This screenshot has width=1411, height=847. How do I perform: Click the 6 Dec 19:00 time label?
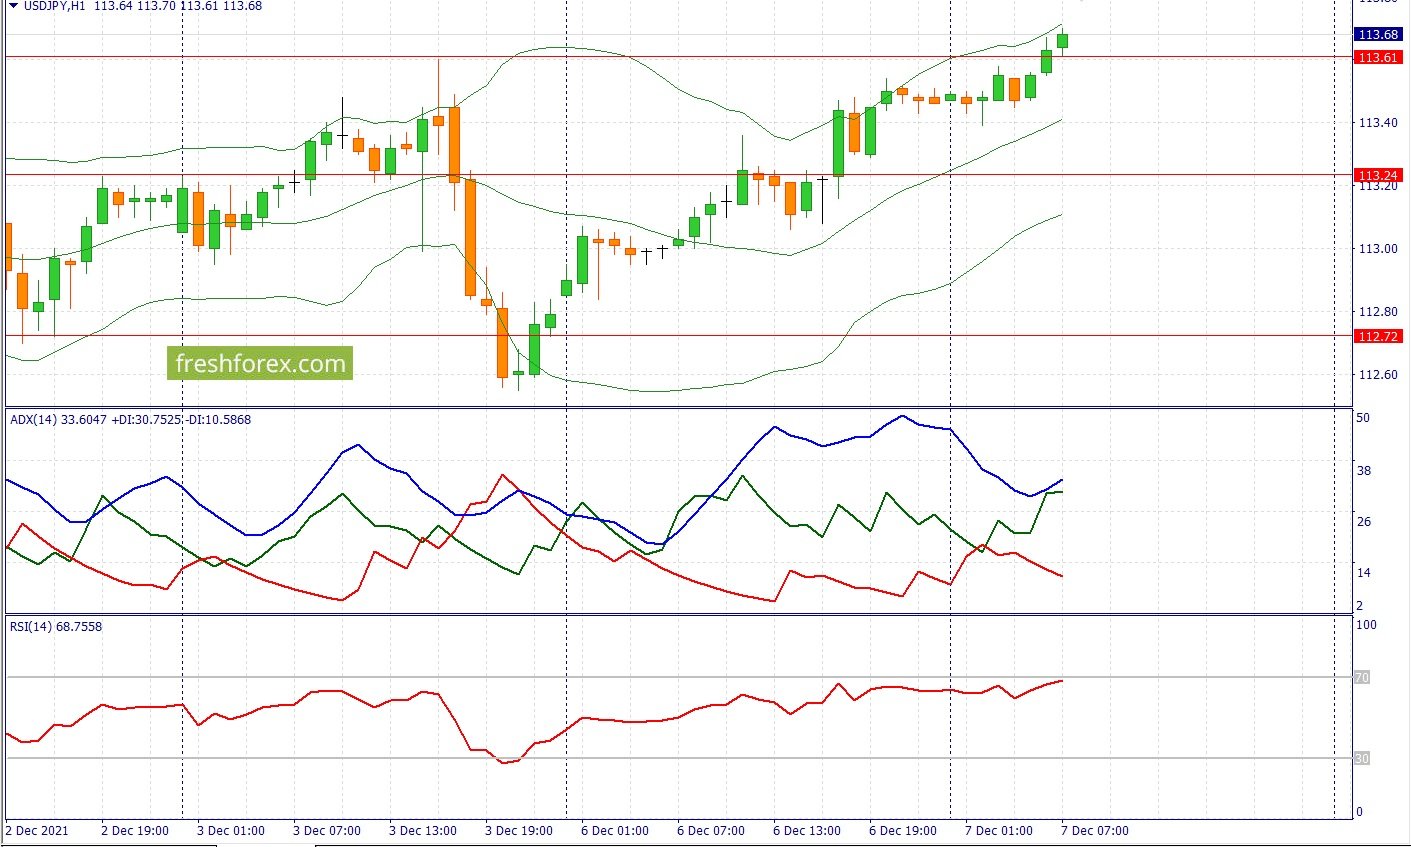coord(903,831)
